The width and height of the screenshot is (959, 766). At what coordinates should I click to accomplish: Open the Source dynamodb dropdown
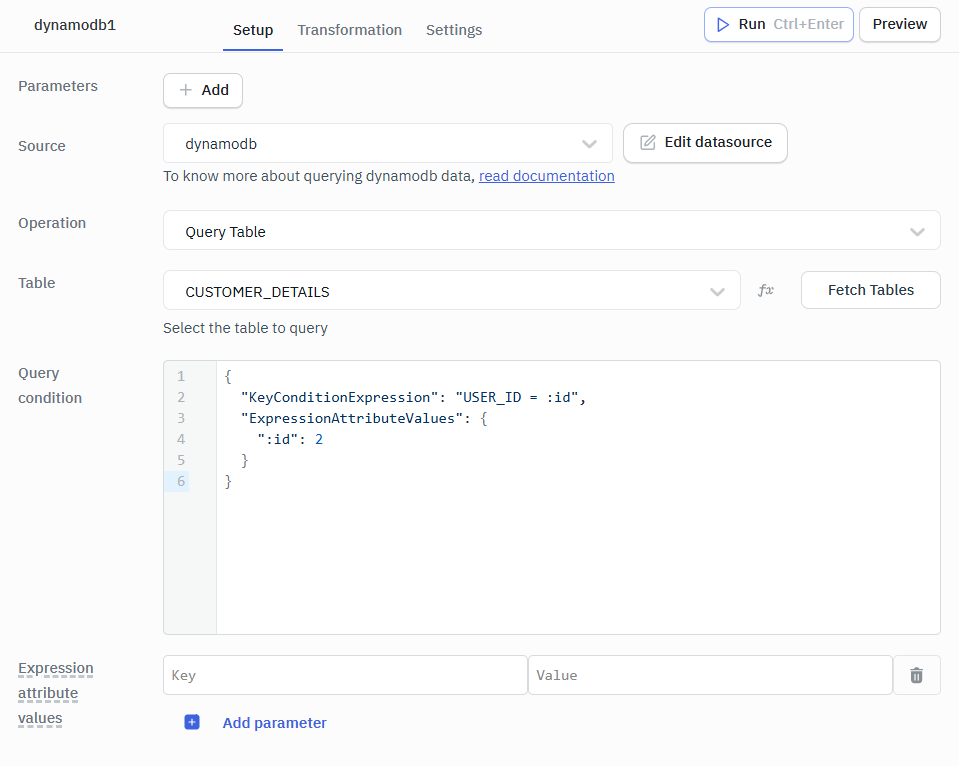coord(388,144)
